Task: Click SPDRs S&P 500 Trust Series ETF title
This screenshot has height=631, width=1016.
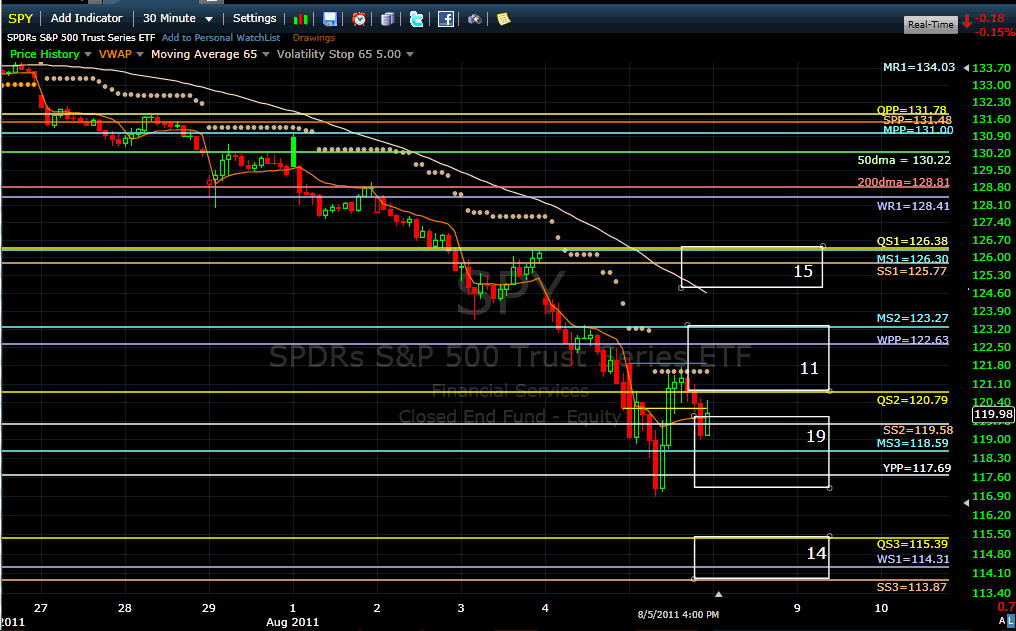Action: pos(81,38)
